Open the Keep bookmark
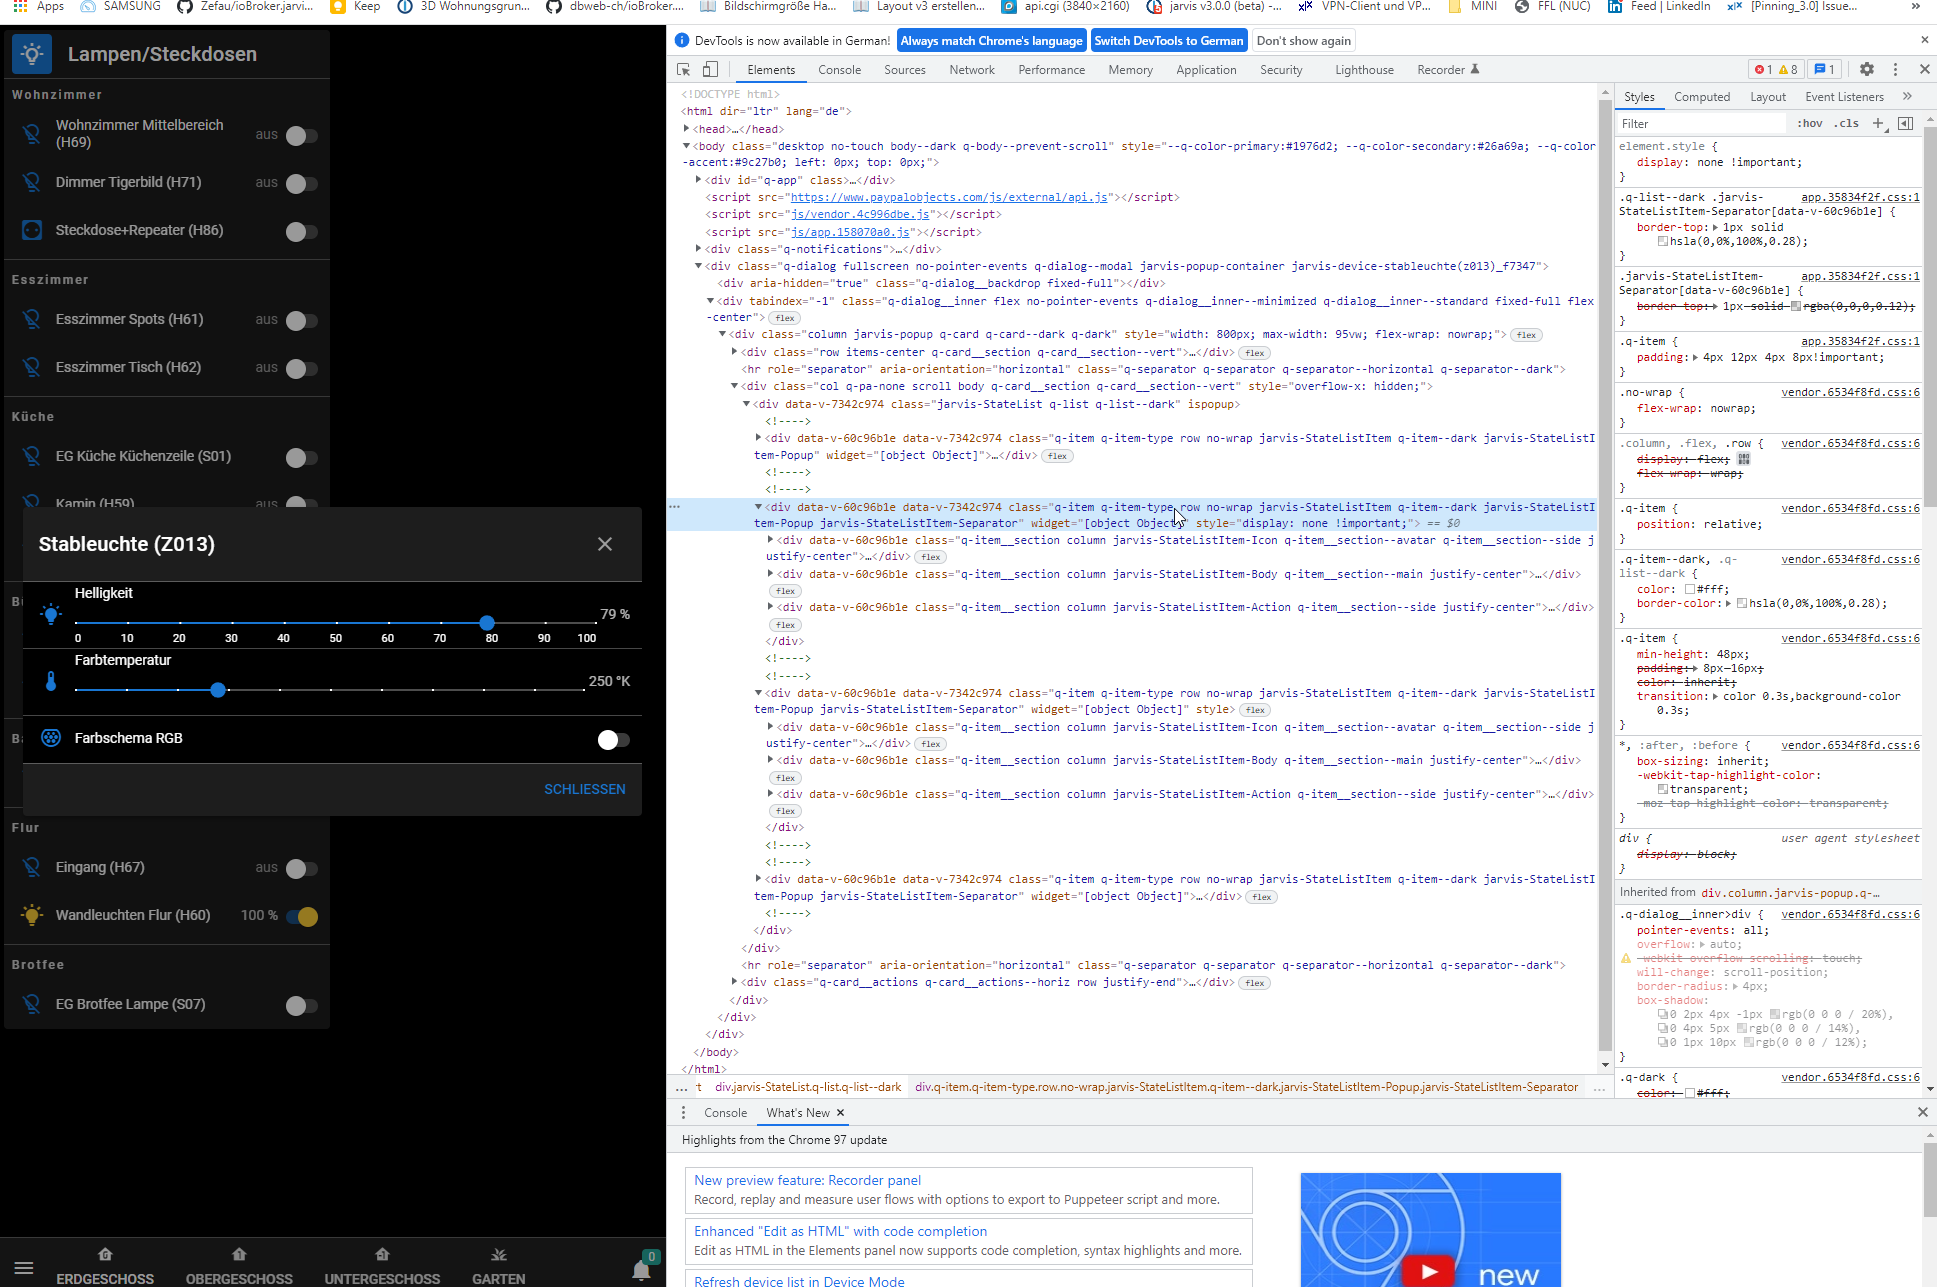The width and height of the screenshot is (1937, 1287). point(354,6)
